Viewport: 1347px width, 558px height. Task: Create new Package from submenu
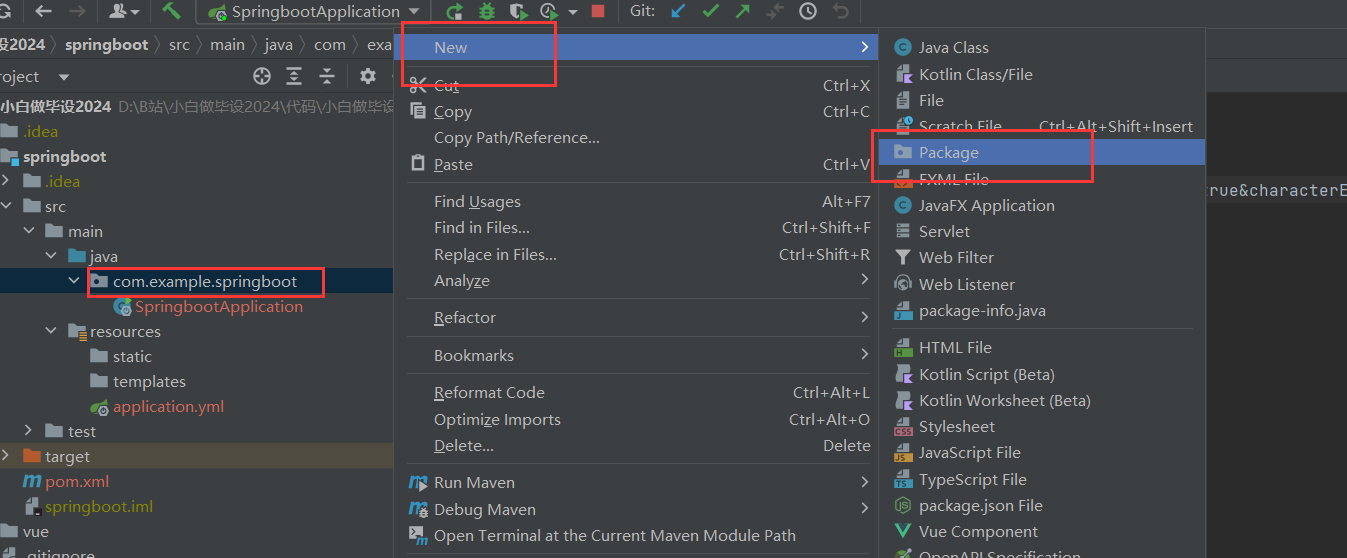(x=1042, y=152)
